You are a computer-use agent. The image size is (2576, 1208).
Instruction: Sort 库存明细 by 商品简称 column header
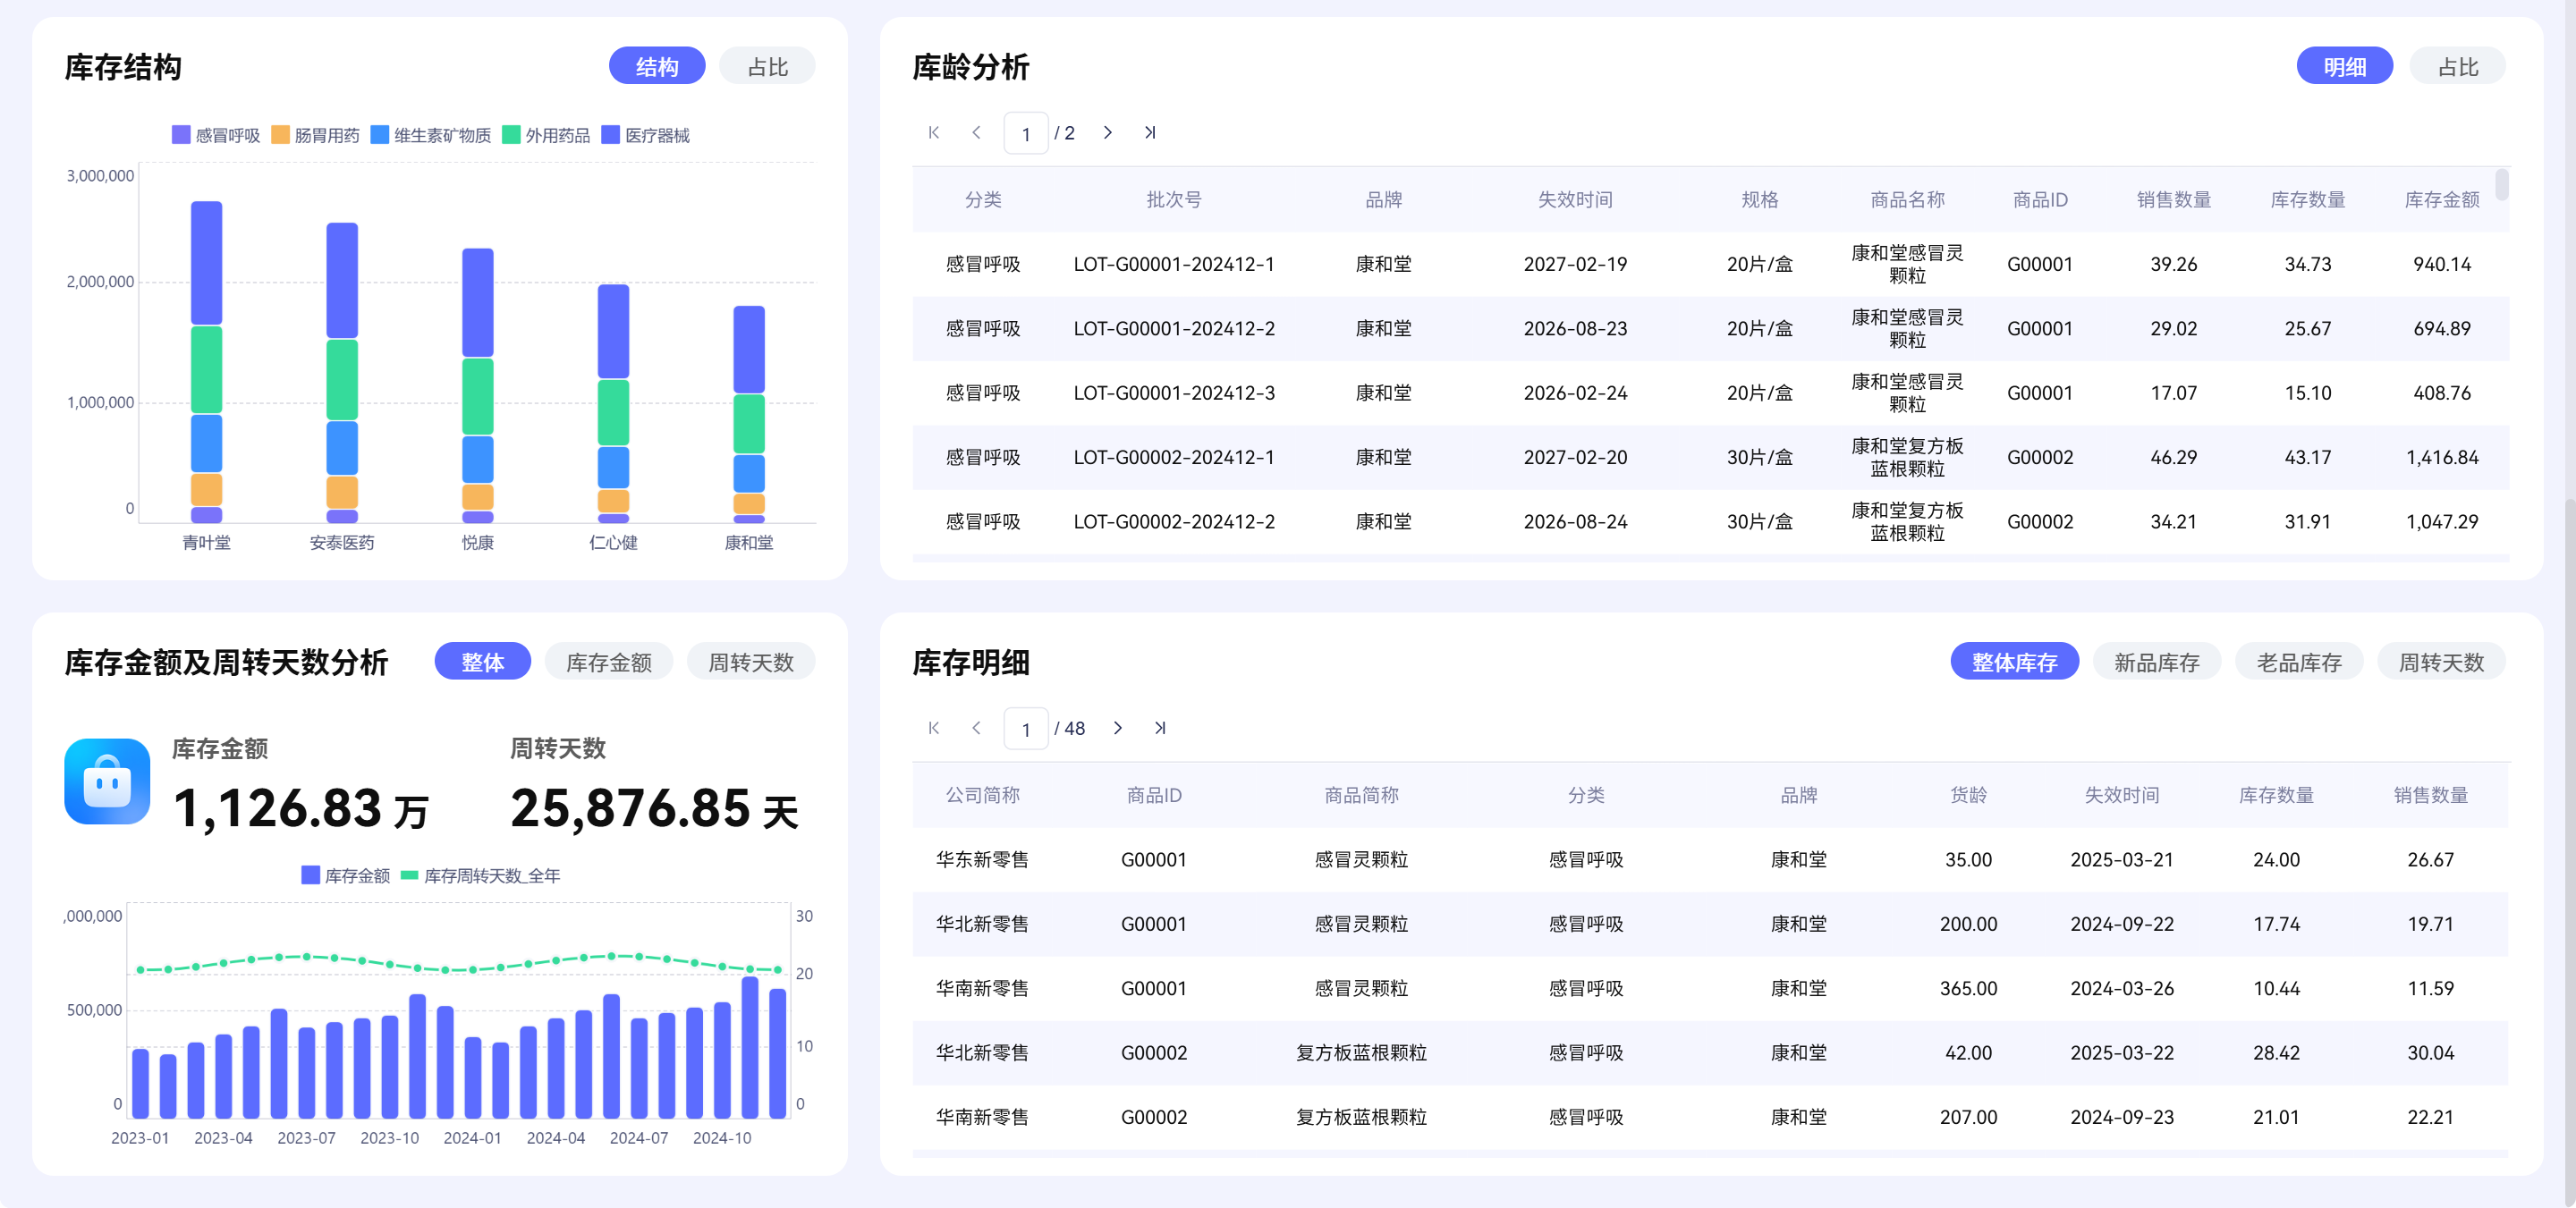point(1361,795)
